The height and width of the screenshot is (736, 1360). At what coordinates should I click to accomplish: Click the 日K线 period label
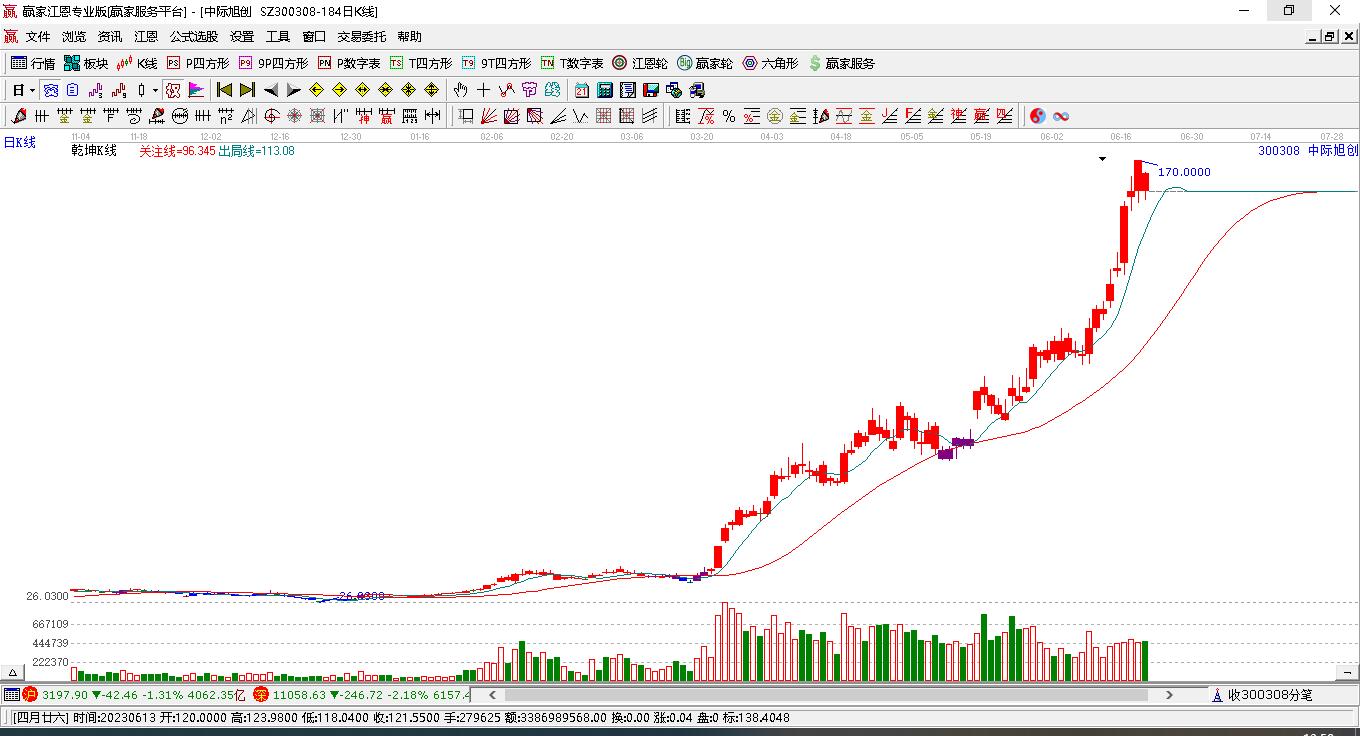[x=19, y=143]
